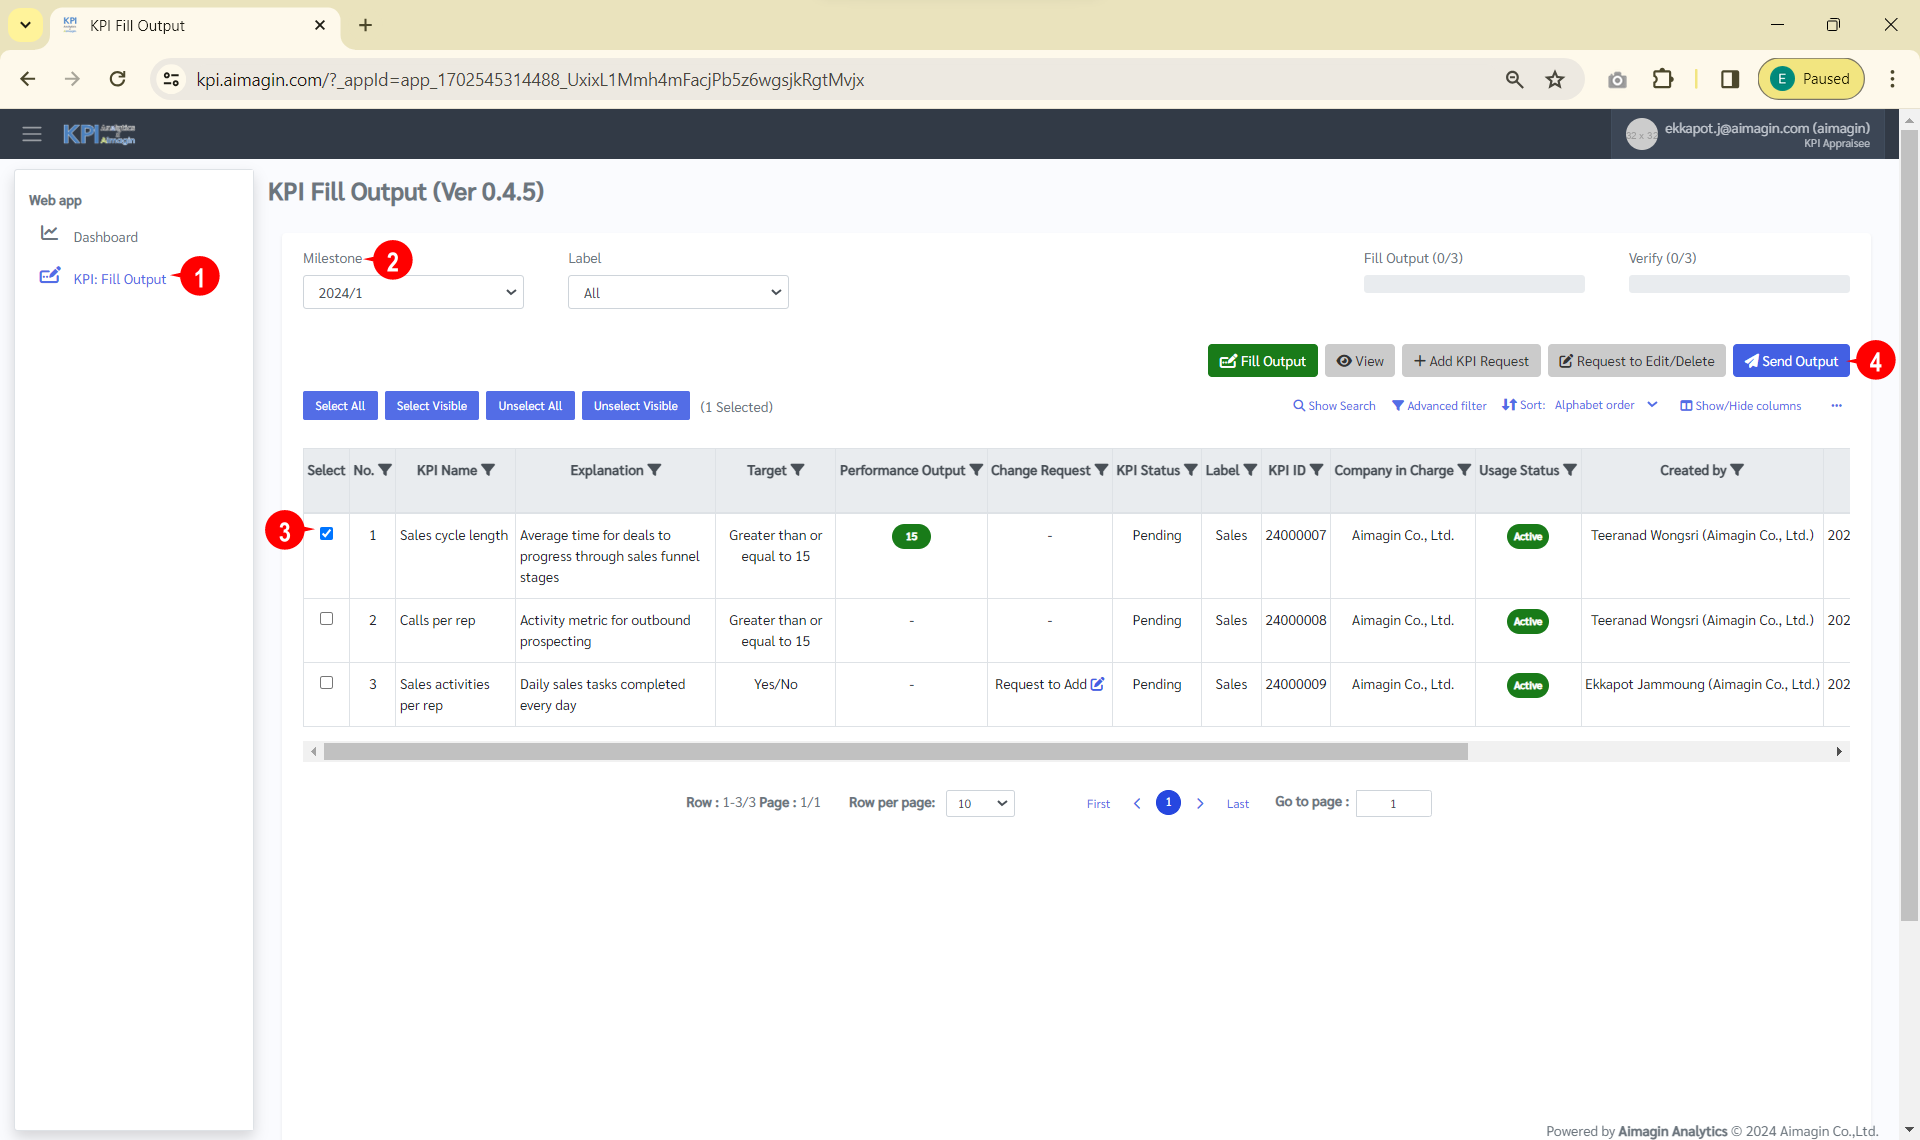The image size is (1920, 1140).
Task: Click the horizontal table scrollbar
Action: [895, 751]
